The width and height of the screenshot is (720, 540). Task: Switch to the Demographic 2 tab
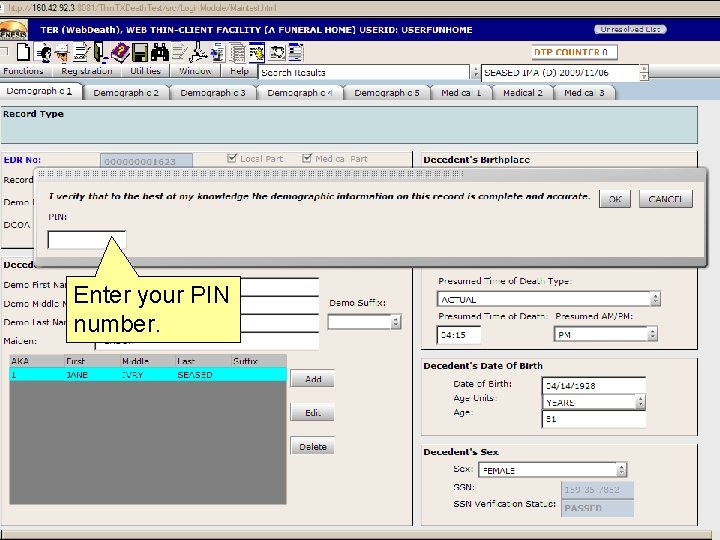126,93
